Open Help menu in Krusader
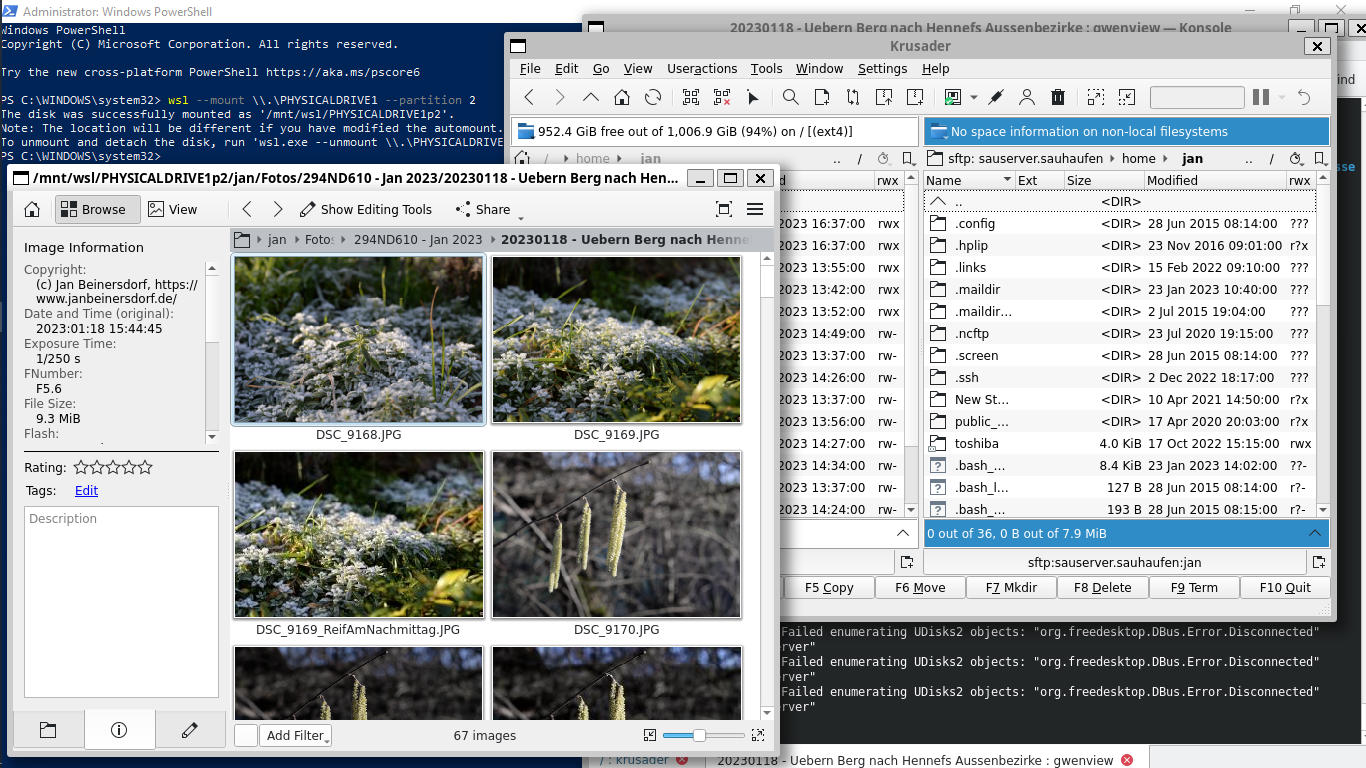 (935, 68)
